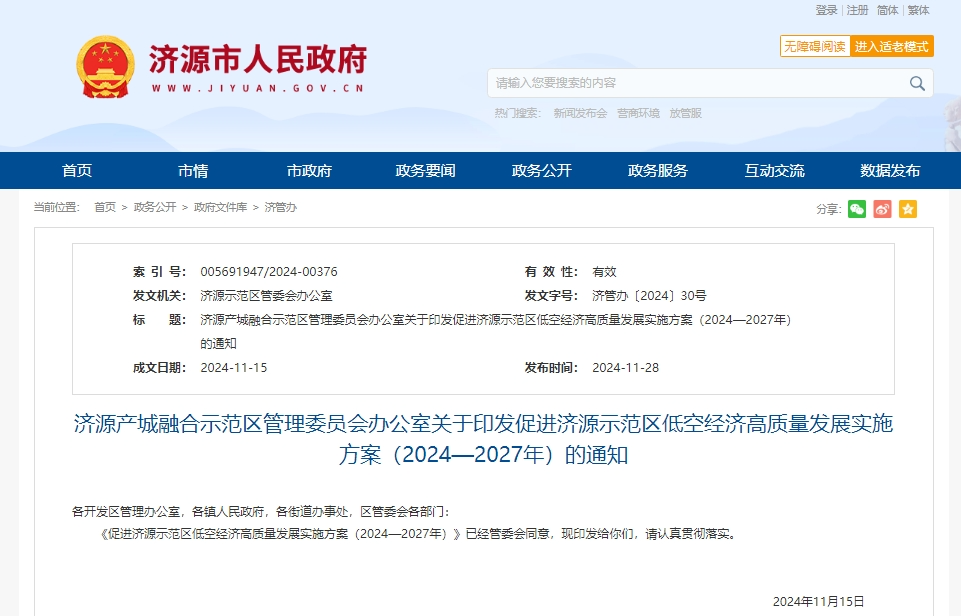
Task: Switch site language to 简体
Action: [x=886, y=11]
